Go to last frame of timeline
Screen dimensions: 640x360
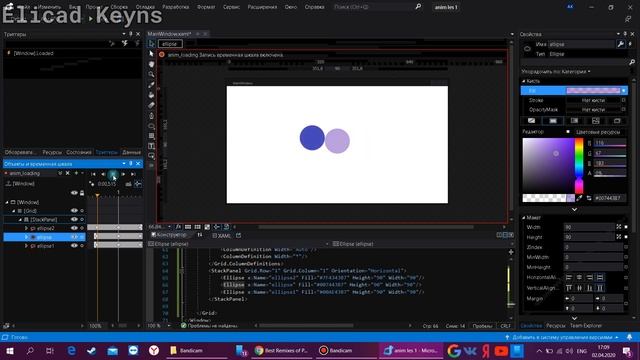[133, 174]
